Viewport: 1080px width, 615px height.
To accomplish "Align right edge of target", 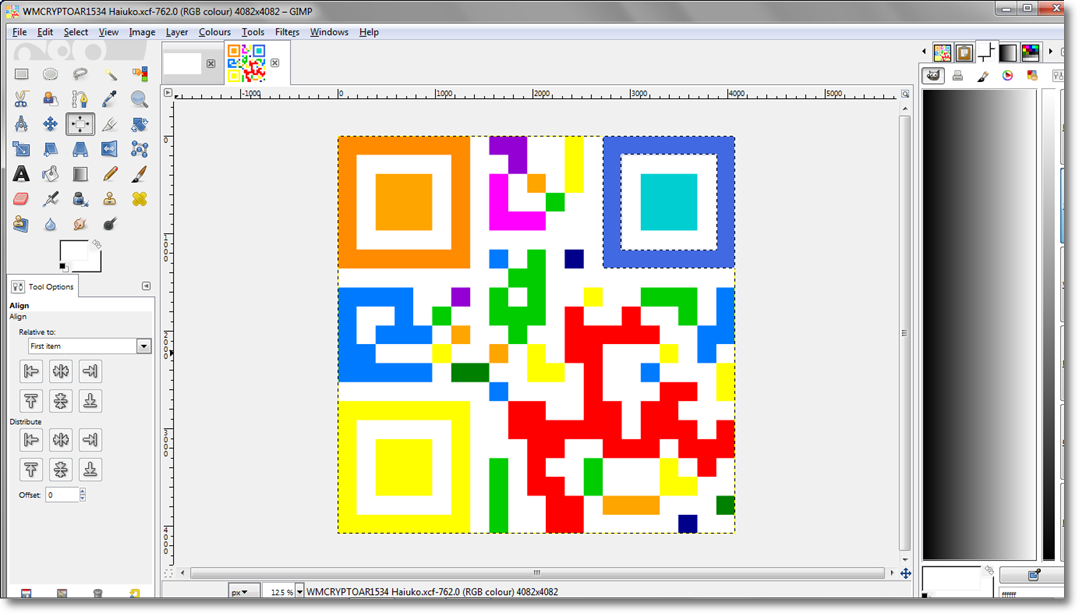I will (90, 371).
